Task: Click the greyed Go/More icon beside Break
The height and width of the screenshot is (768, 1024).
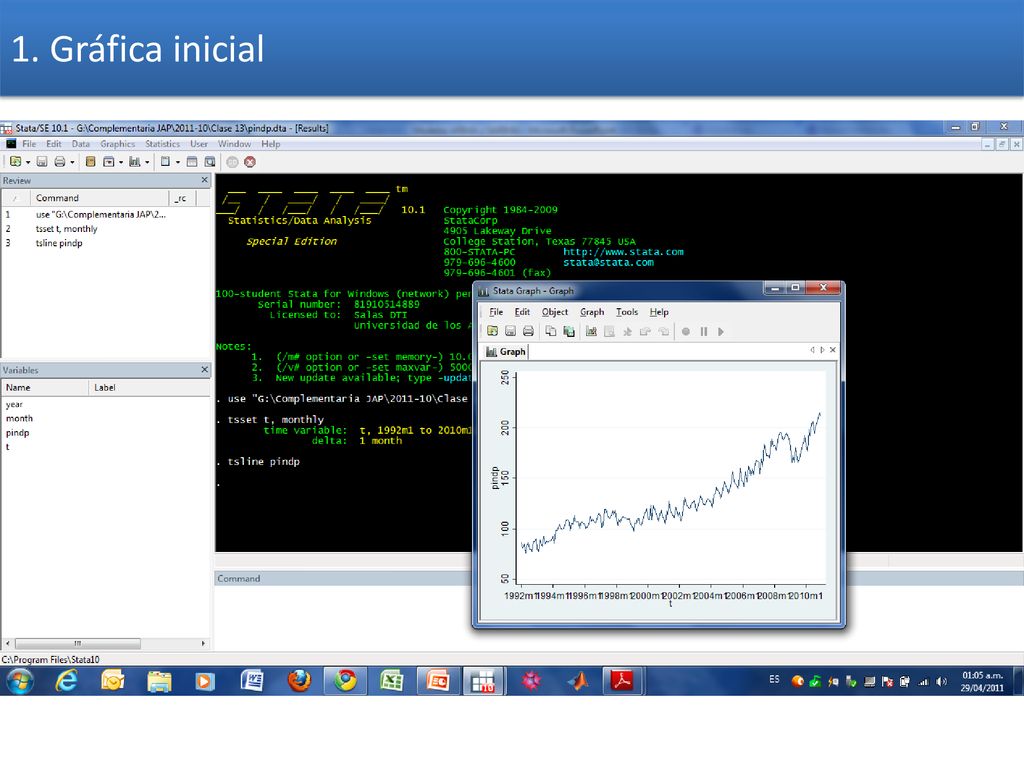Action: click(x=232, y=161)
